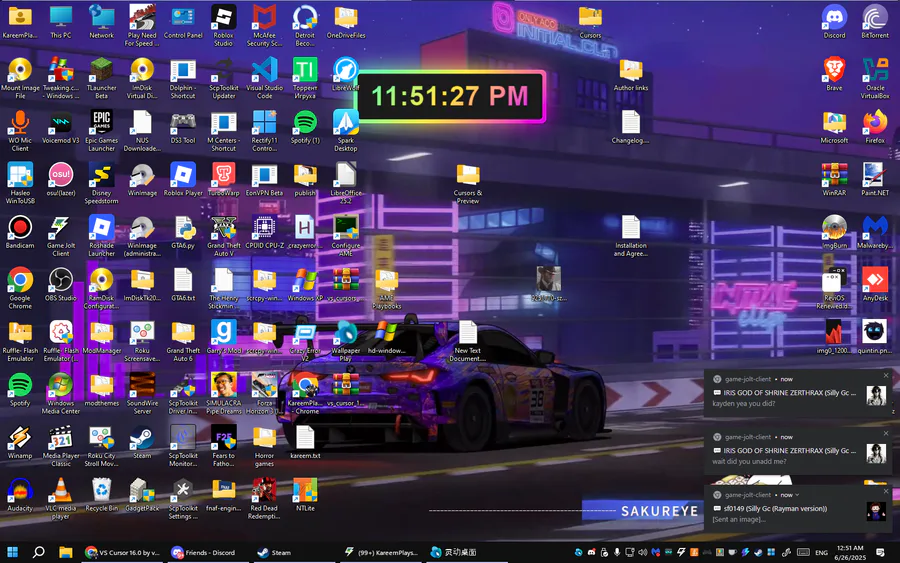Image resolution: width=900 pixels, height=563 pixels.
Task: Select the Grand Theft Auto V icon
Action: (223, 236)
